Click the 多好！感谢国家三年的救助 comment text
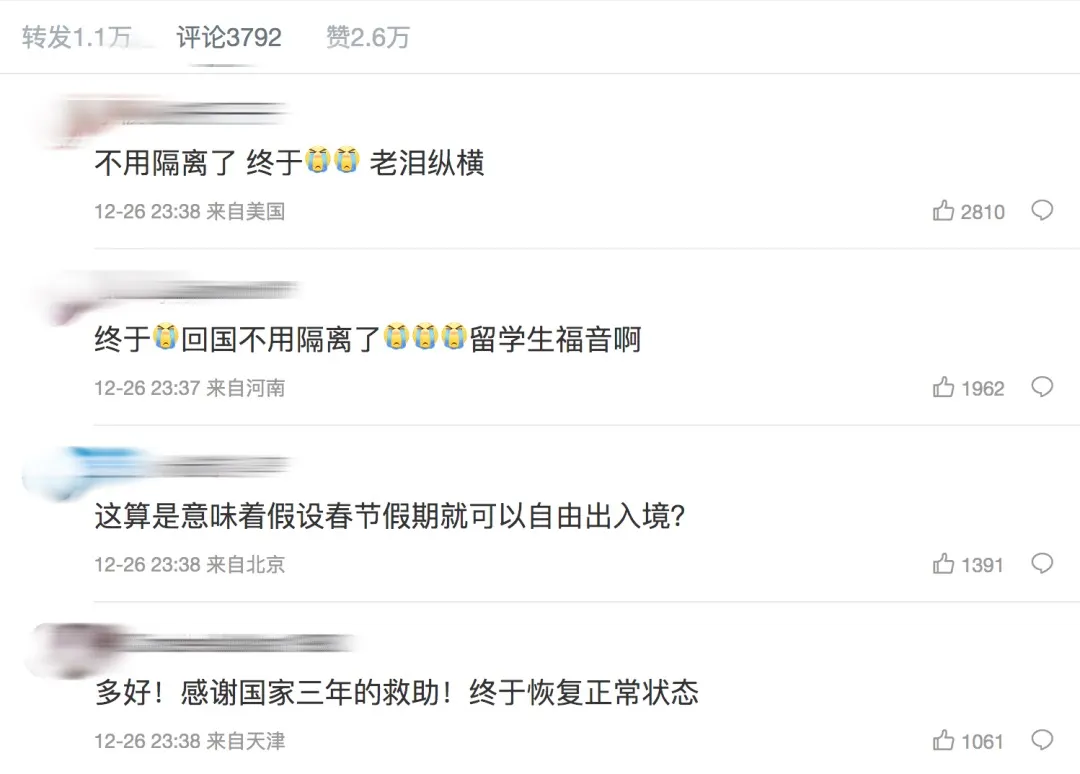Screen dimensions: 1080x774 pyautogui.click(x=396, y=692)
